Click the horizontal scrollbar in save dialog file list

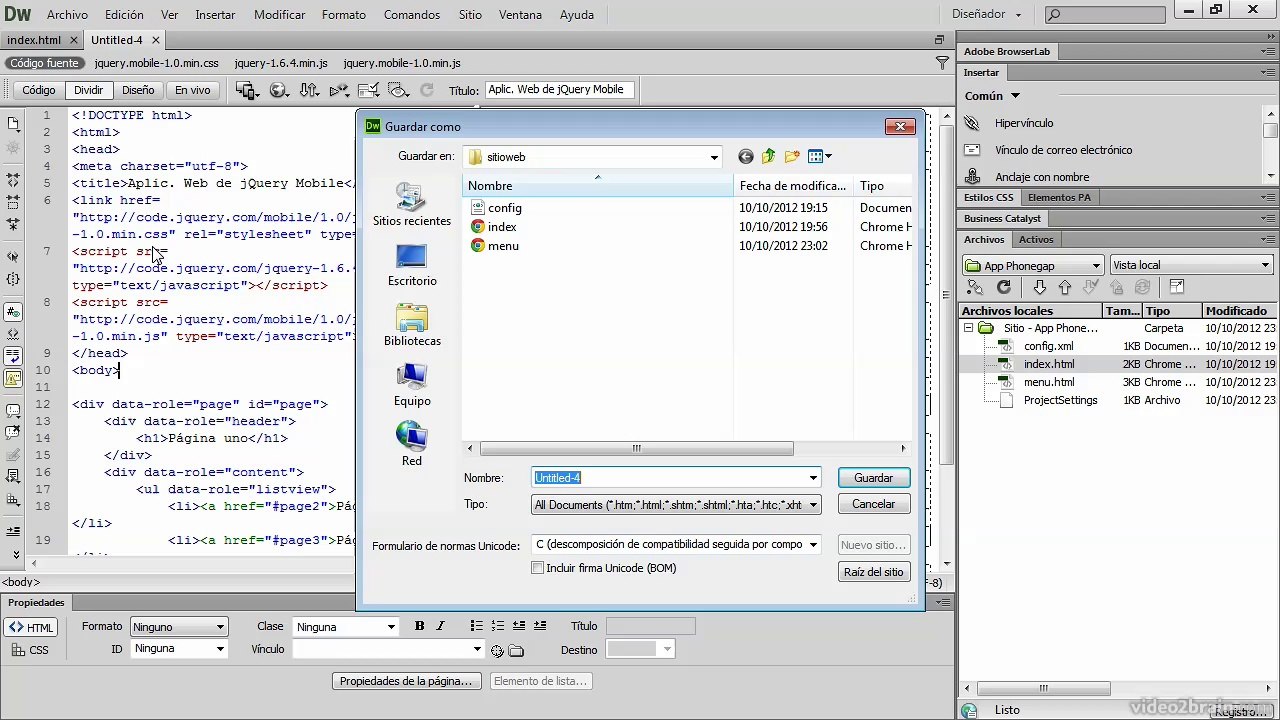[x=636, y=448]
